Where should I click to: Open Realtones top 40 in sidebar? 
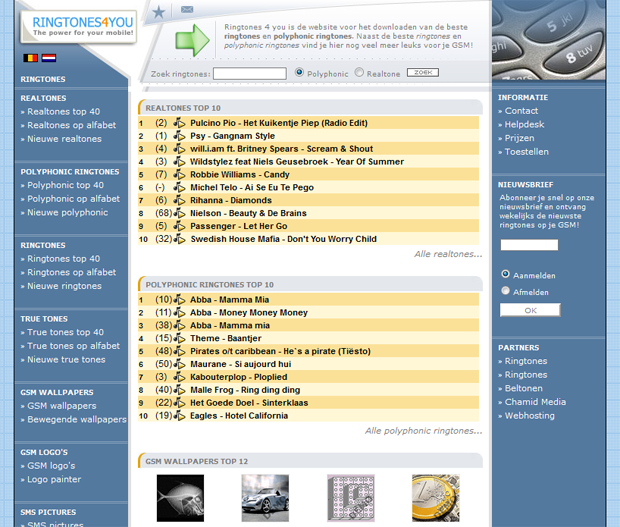(63, 112)
